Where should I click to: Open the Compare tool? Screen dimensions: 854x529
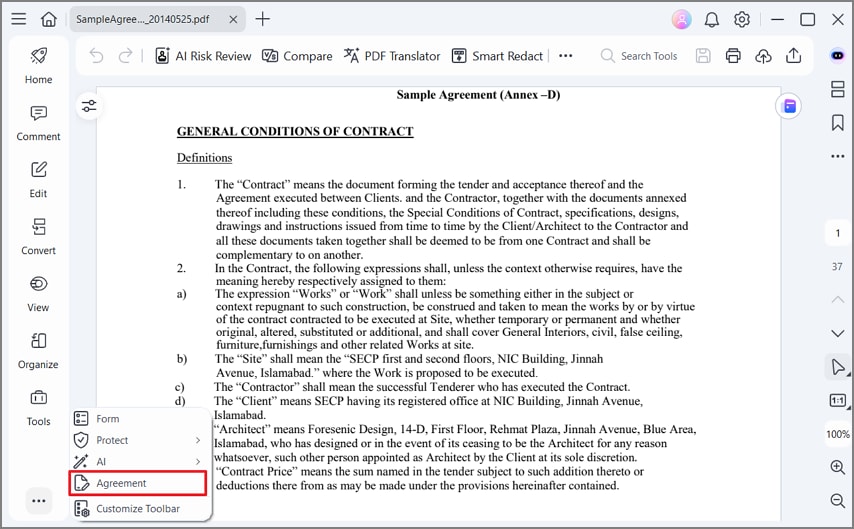pyautogui.click(x=297, y=56)
